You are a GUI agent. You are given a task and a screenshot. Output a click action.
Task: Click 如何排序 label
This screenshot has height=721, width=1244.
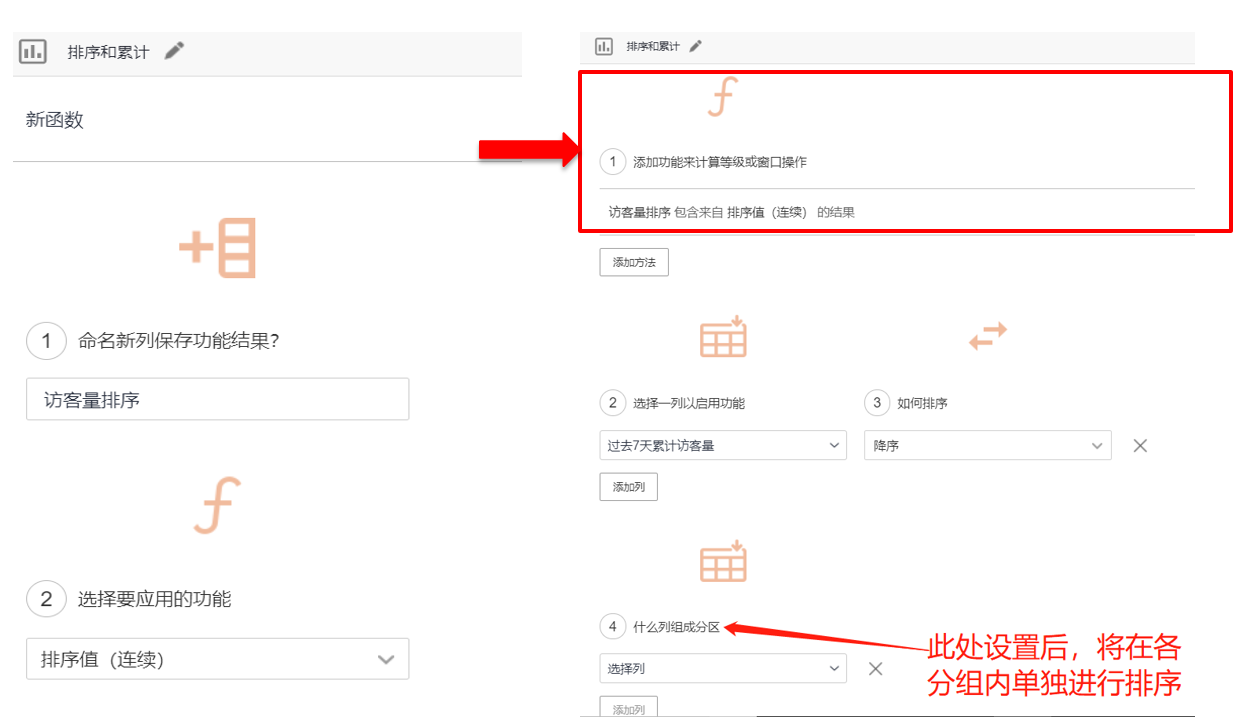coord(922,403)
